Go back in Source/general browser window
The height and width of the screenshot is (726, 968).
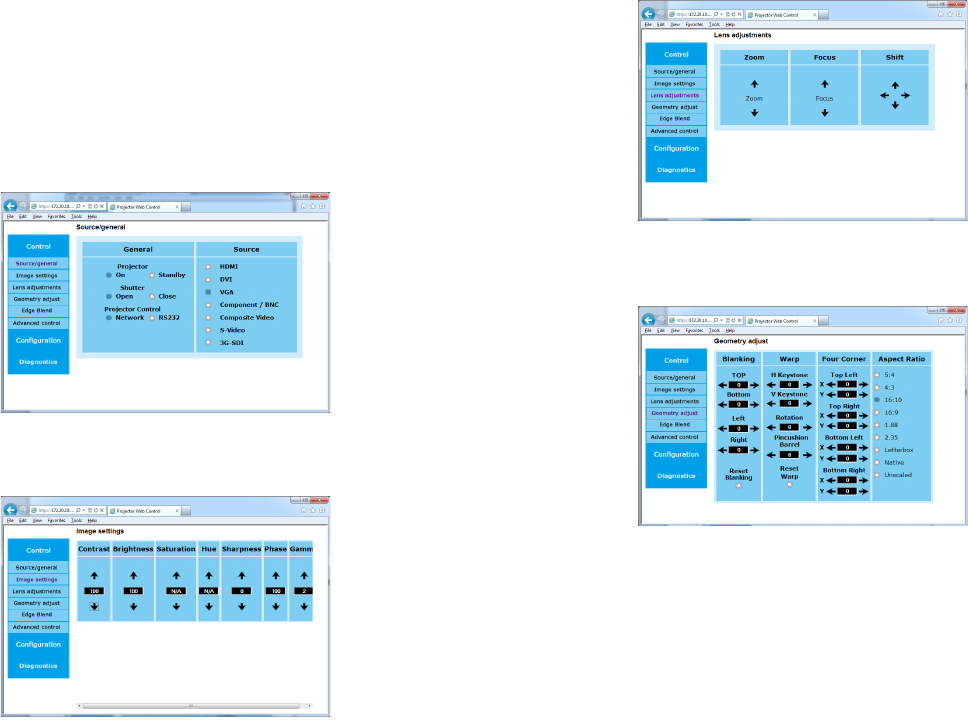10,206
